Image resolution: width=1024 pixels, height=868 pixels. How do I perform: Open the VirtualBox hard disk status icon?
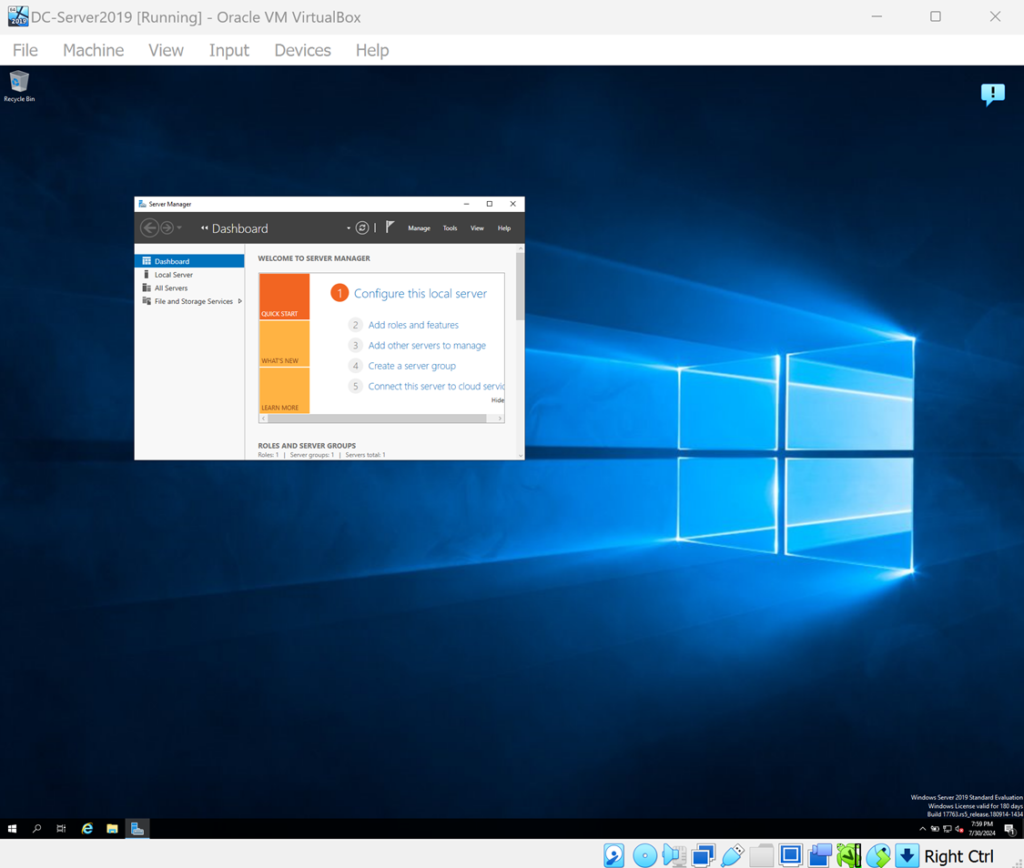pos(614,855)
